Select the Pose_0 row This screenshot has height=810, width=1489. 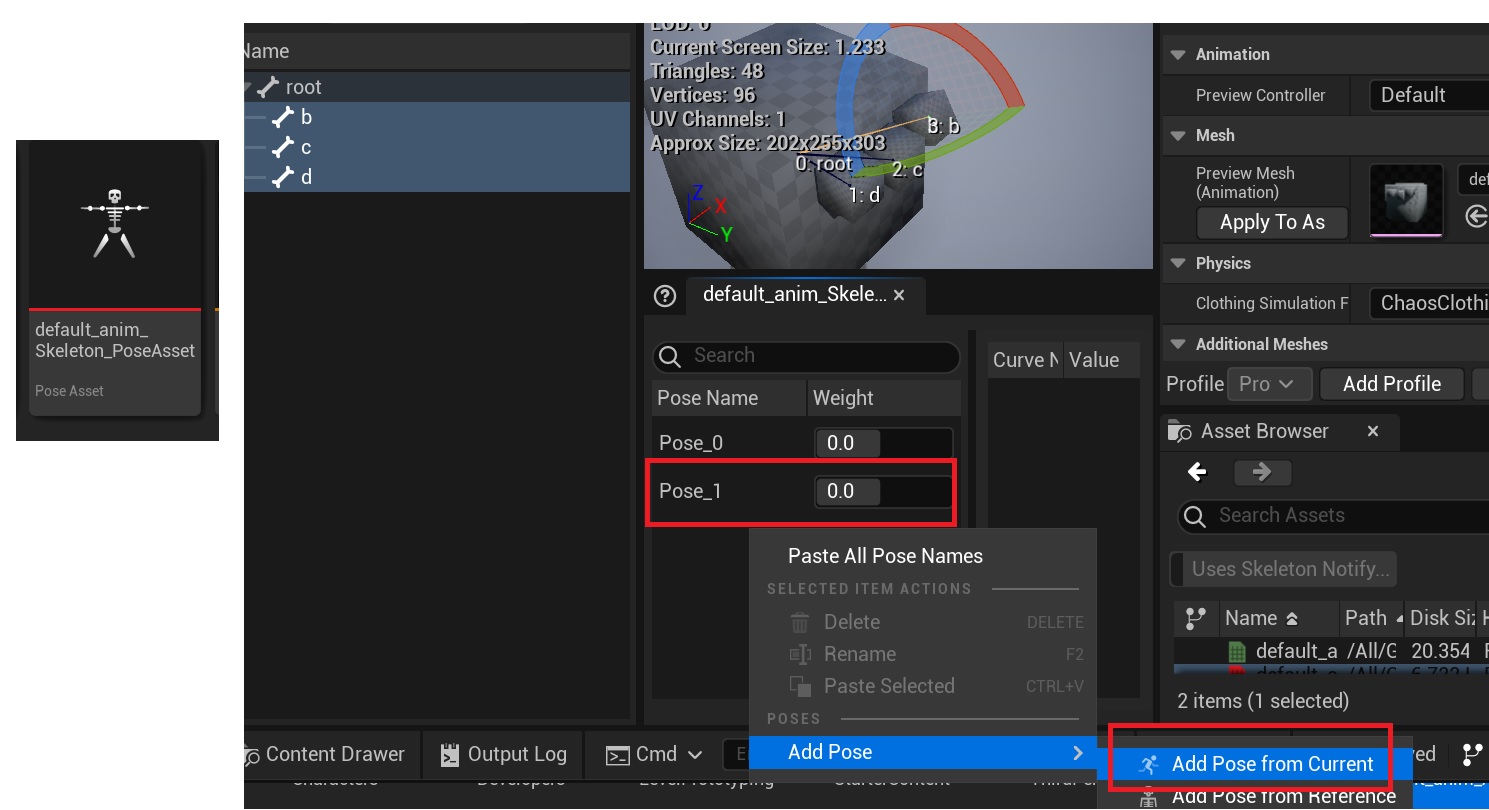(x=804, y=442)
